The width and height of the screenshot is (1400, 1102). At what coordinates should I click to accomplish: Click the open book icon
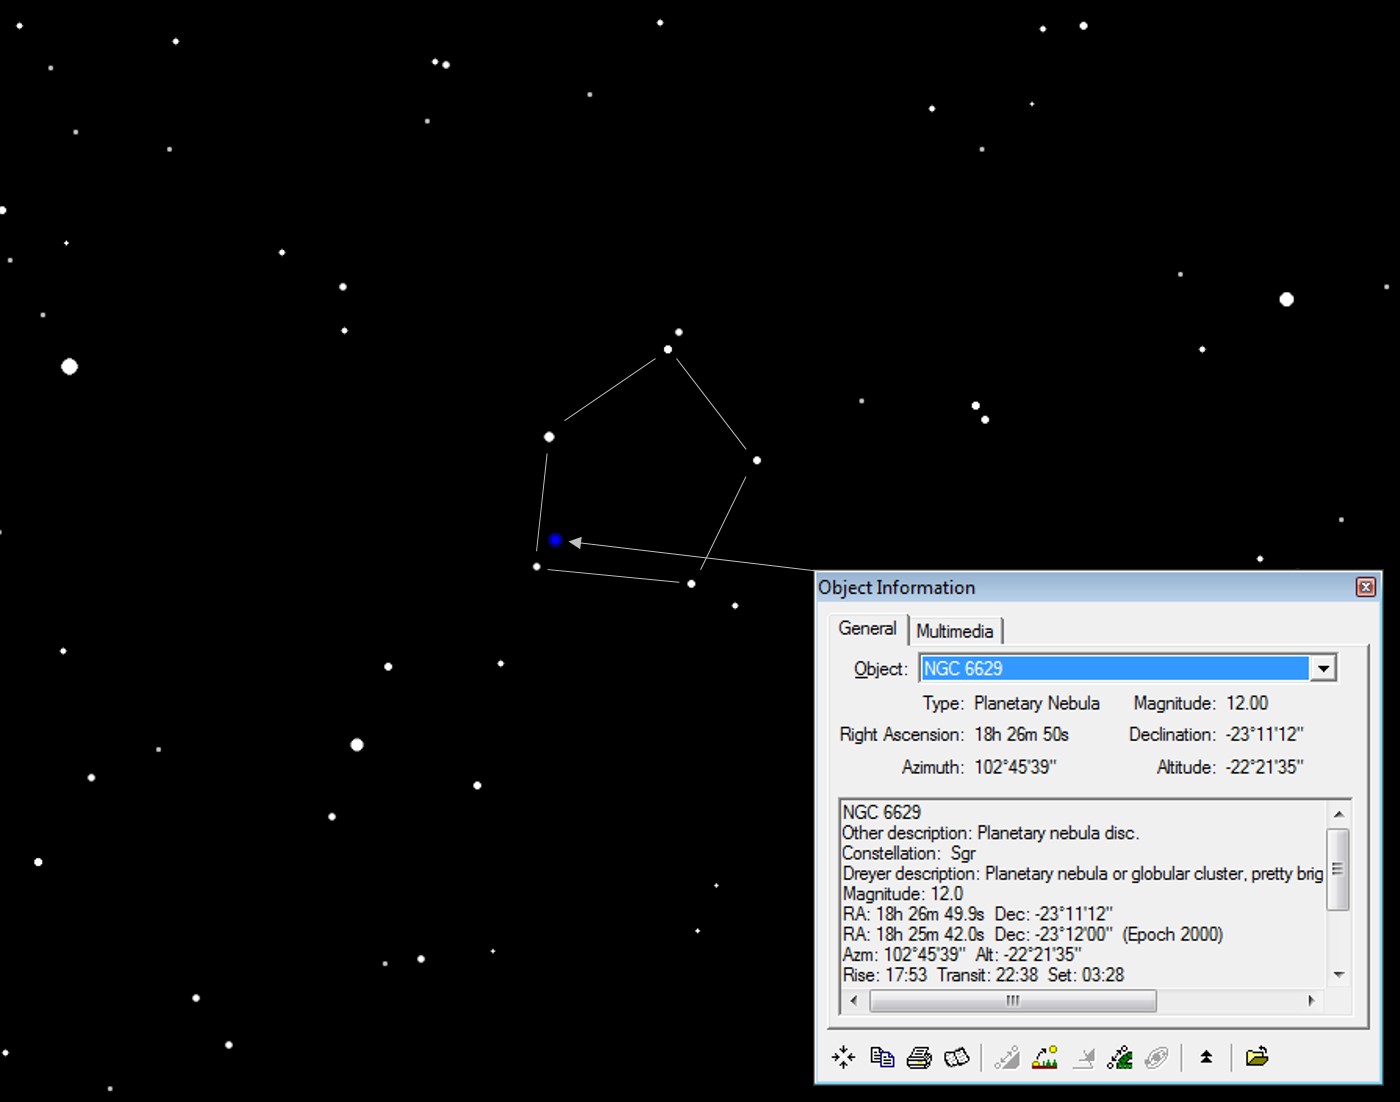(x=957, y=1057)
